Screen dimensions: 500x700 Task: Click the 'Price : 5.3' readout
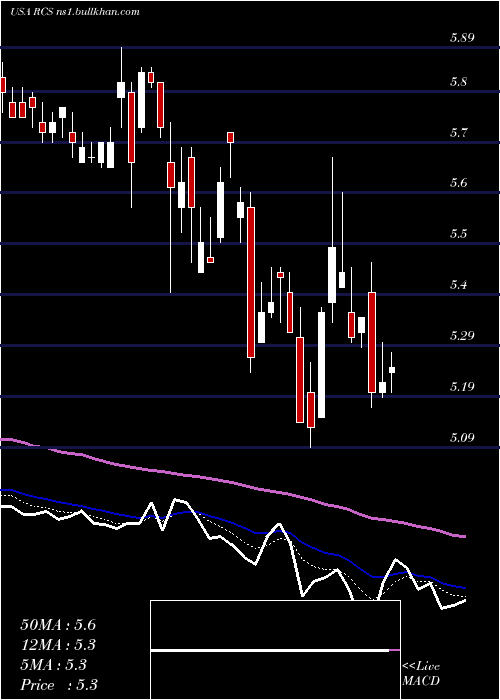coord(59,685)
